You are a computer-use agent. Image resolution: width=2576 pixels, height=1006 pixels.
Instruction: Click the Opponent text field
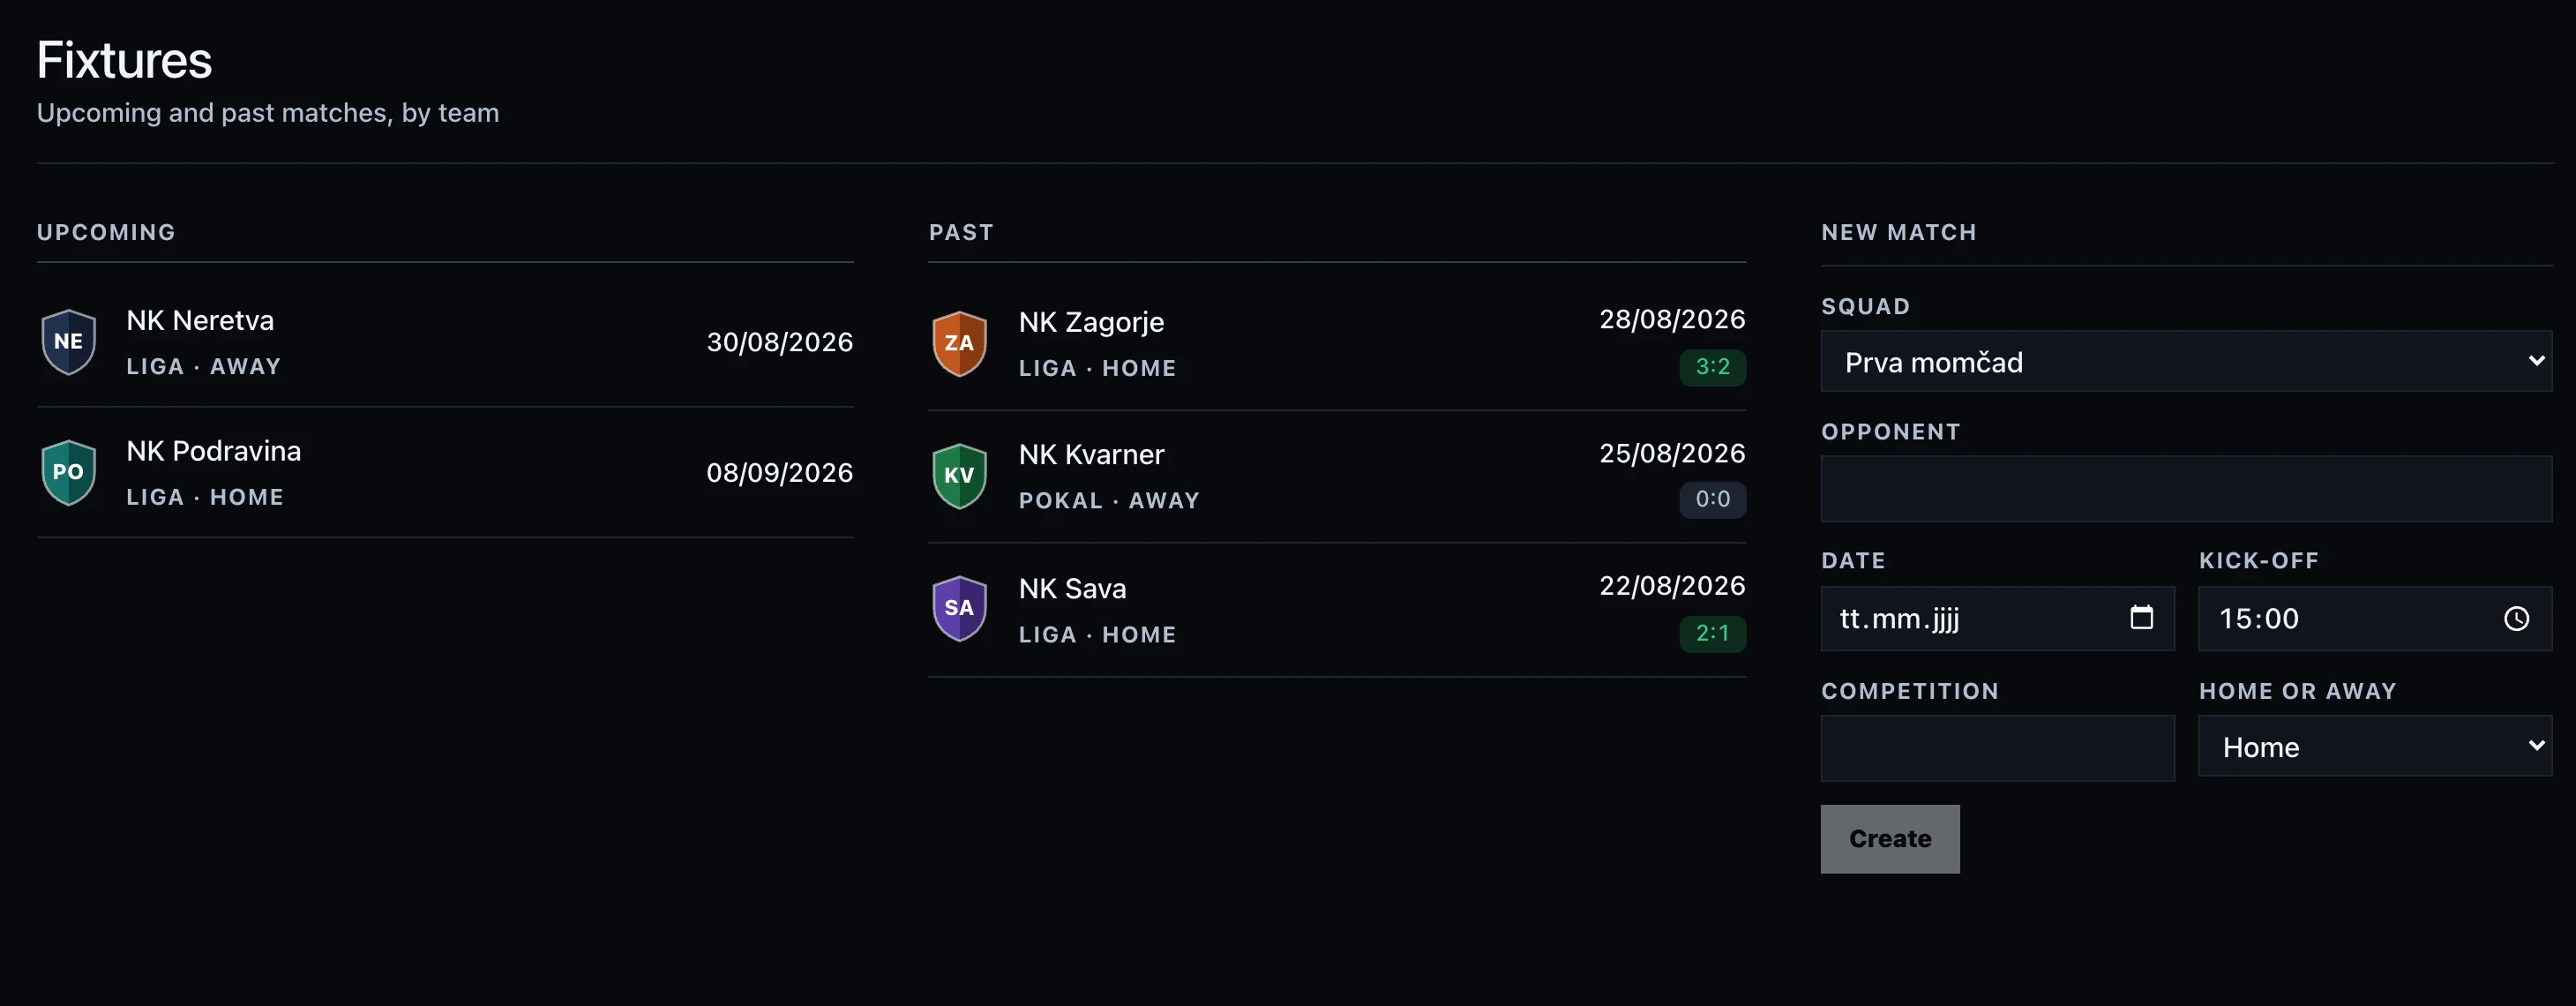point(2186,489)
